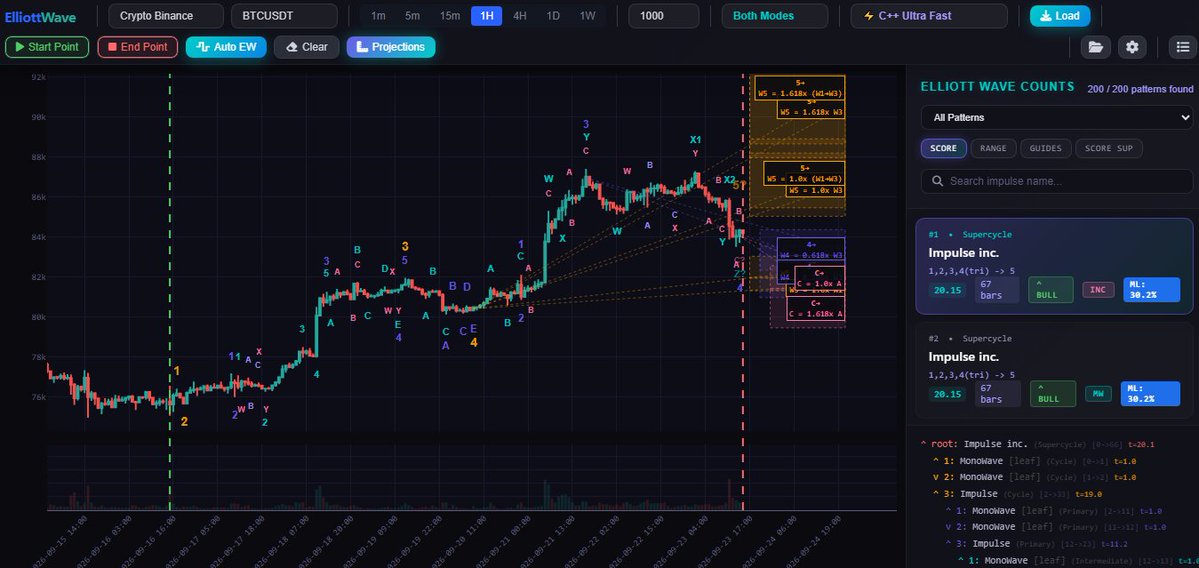
Task: Click the W4 = 0.618x W3 projection label
Action: pos(811,249)
